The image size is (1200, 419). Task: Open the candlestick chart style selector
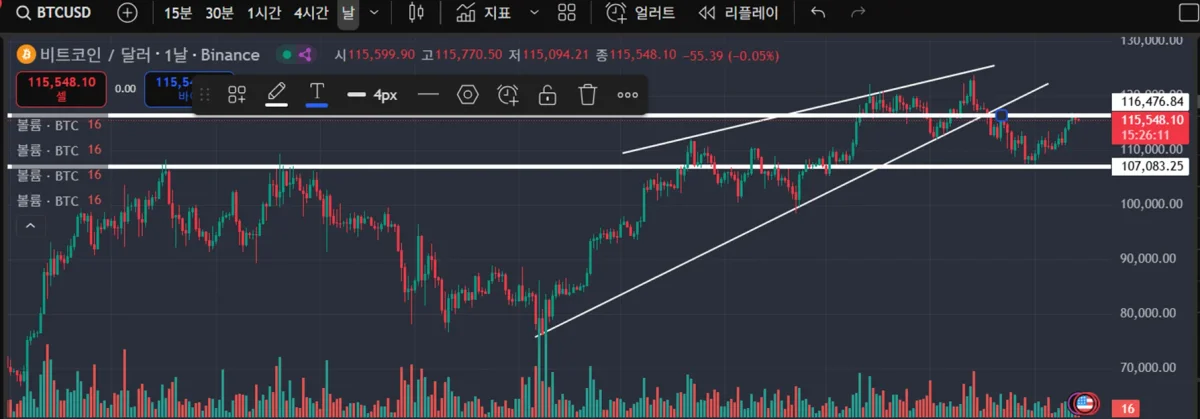tap(417, 13)
